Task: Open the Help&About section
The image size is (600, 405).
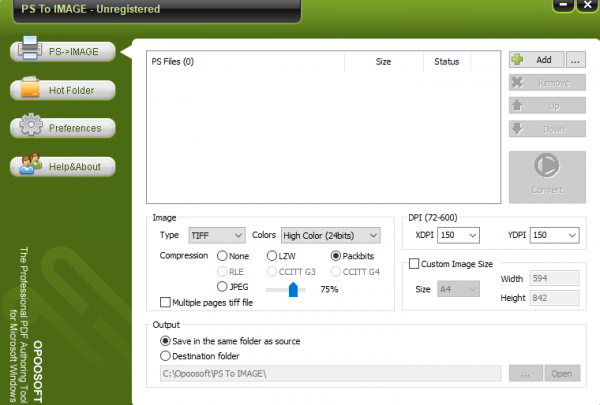Action: pos(63,167)
